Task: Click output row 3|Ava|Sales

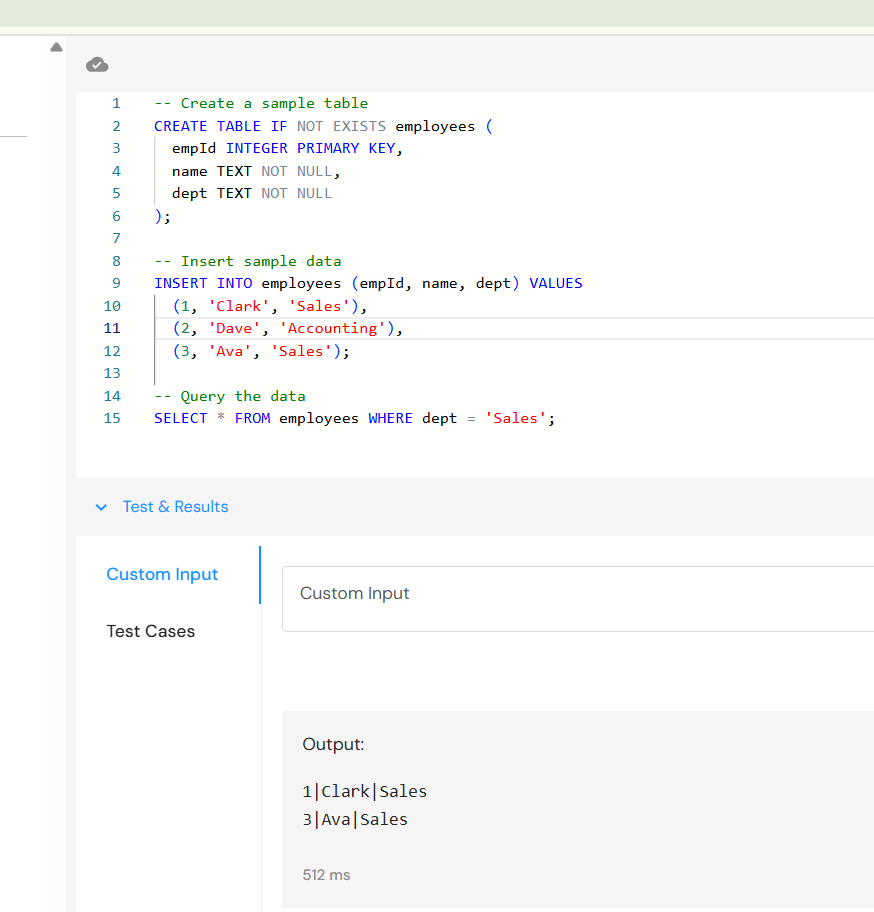Action: pos(355,819)
